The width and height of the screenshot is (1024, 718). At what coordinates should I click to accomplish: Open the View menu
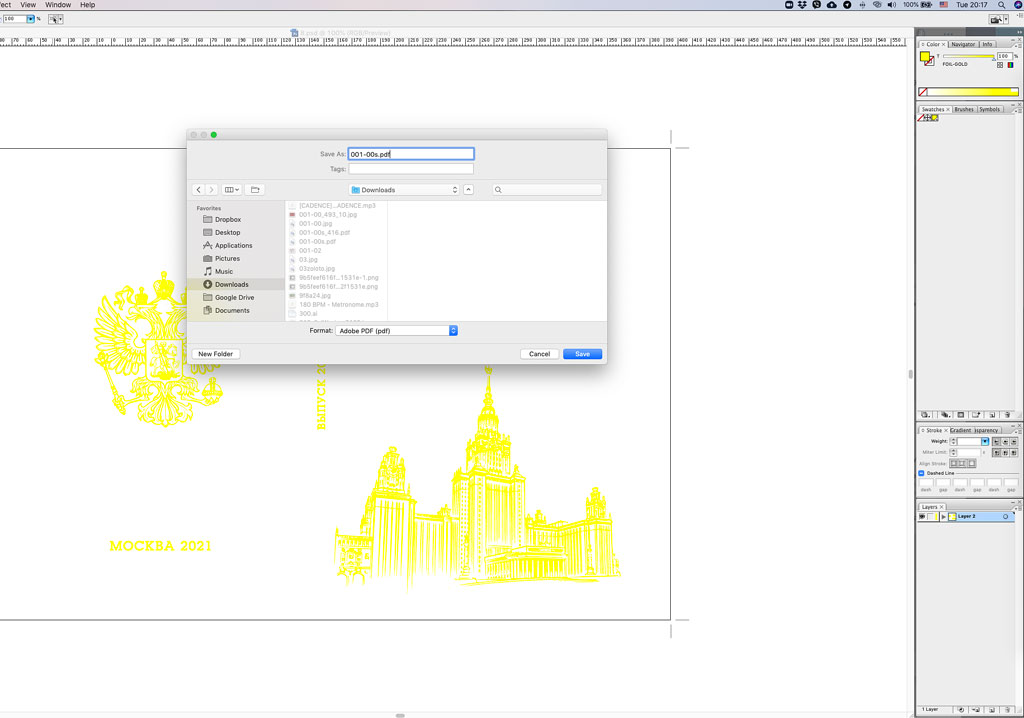(28, 5)
